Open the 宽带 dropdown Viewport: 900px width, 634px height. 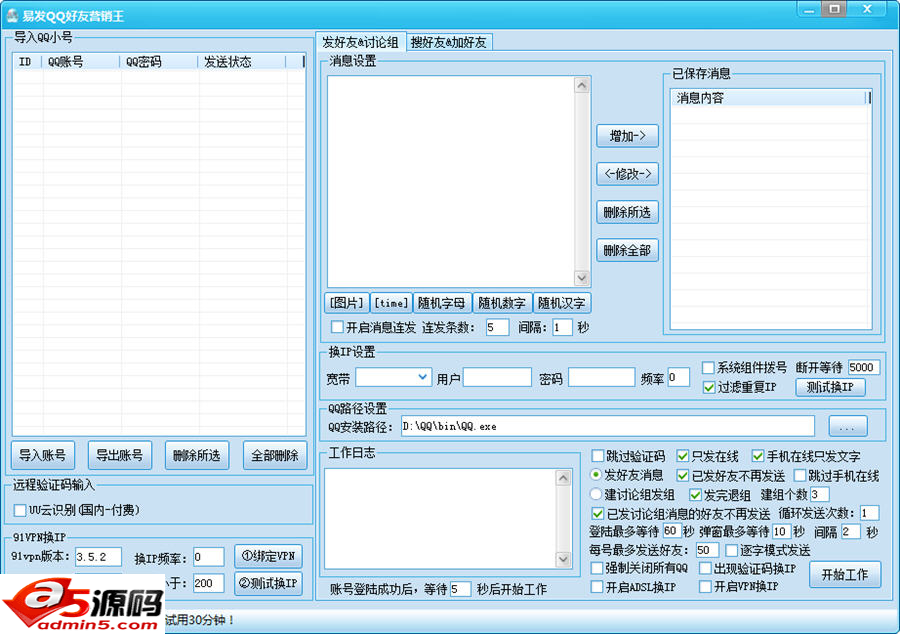393,378
